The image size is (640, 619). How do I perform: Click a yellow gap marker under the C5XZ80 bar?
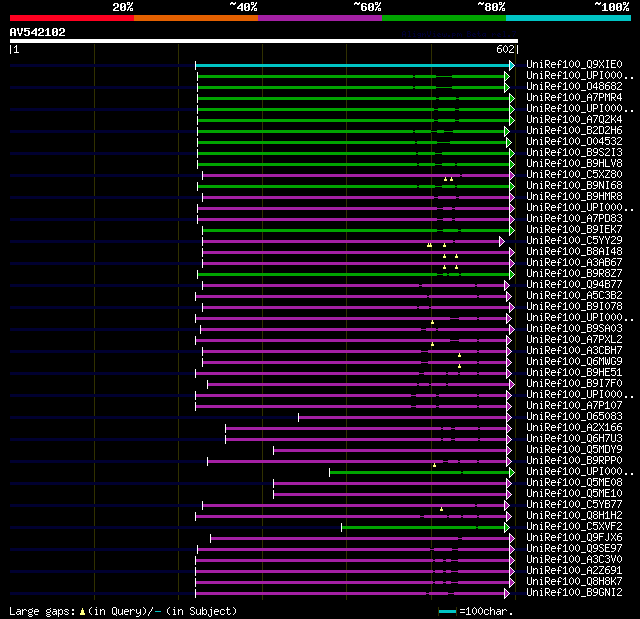click(x=445, y=179)
